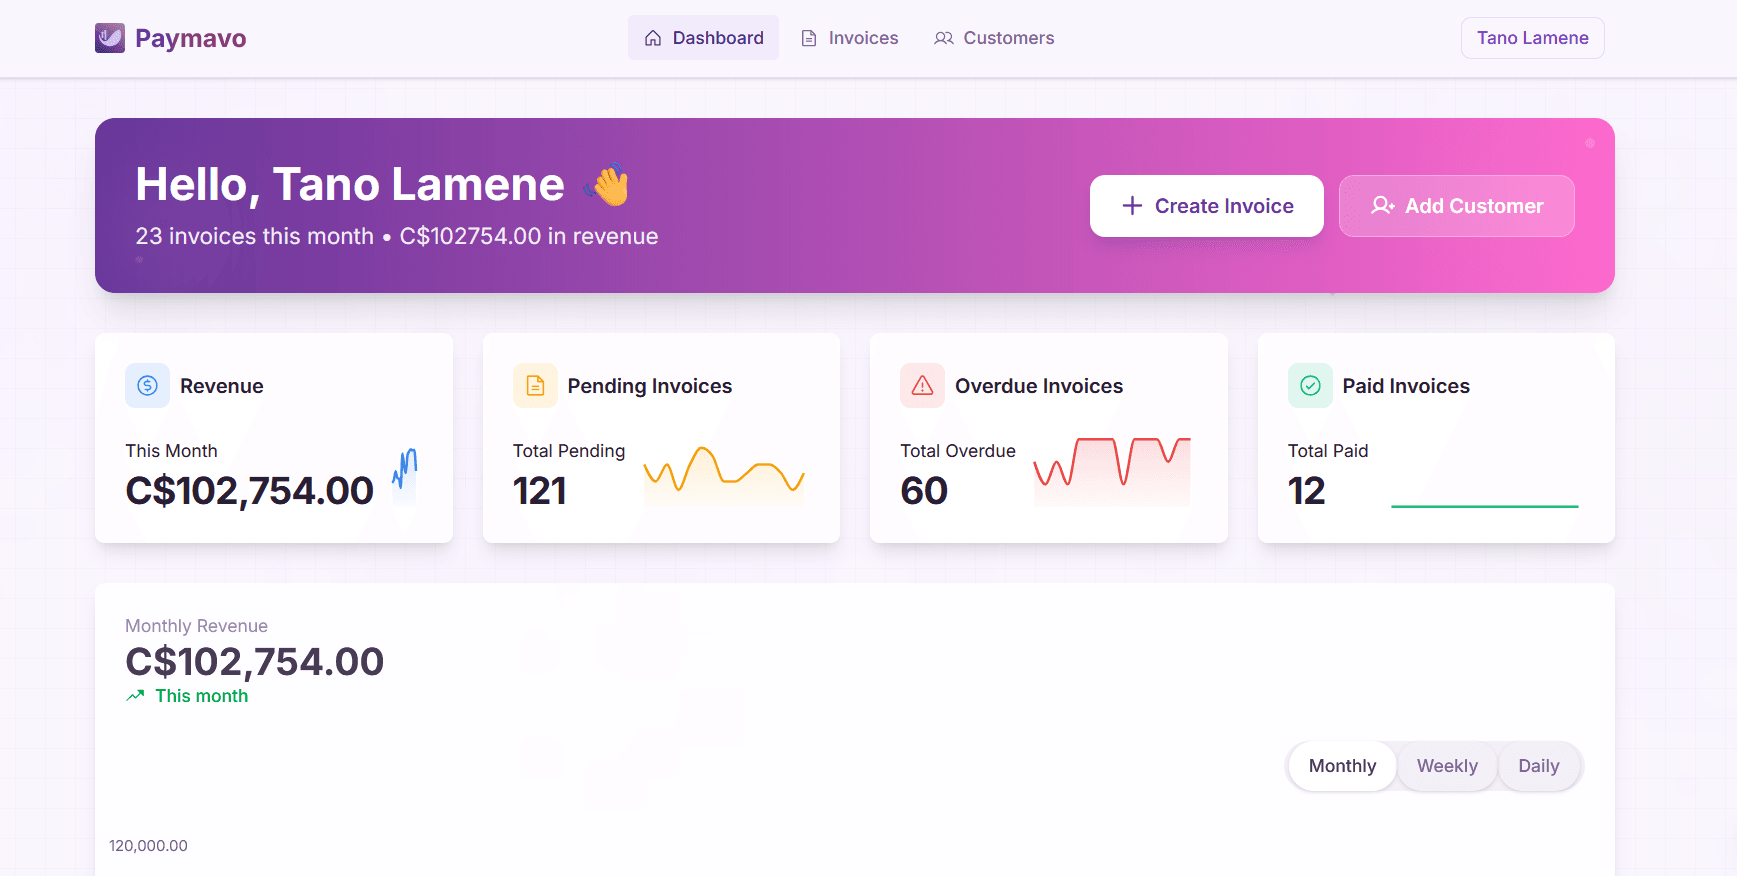Click the Create Invoice button
The height and width of the screenshot is (876, 1737).
click(x=1207, y=206)
